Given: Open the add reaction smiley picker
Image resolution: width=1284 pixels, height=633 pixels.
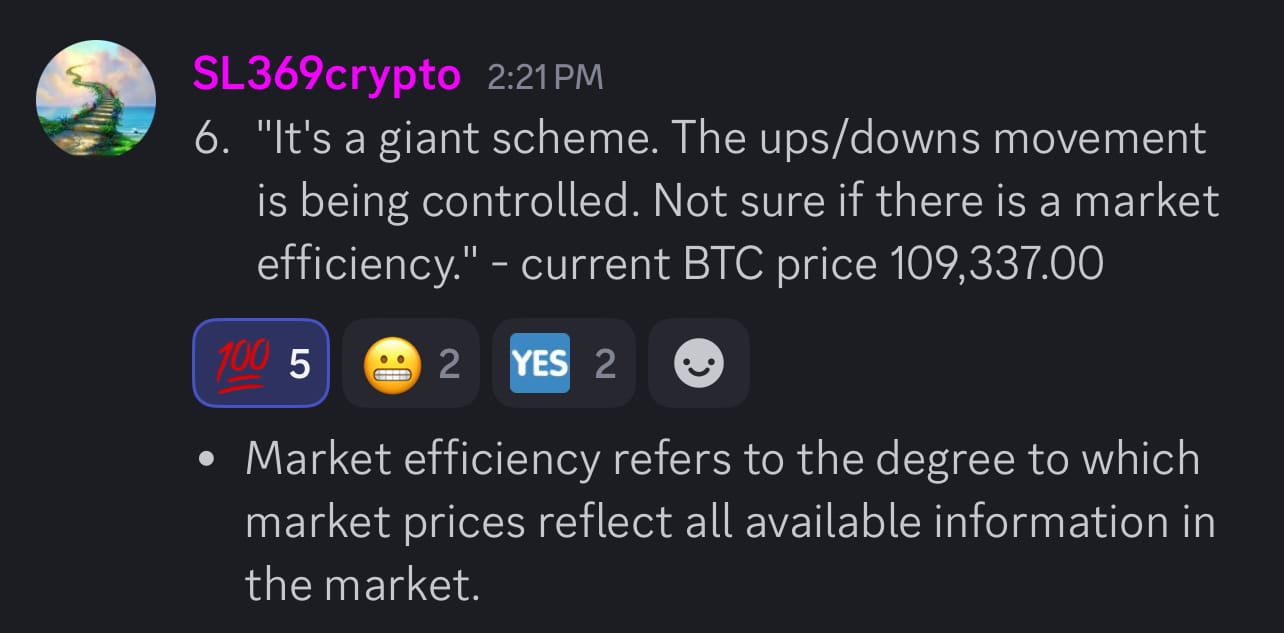Looking at the screenshot, I should [x=698, y=363].
